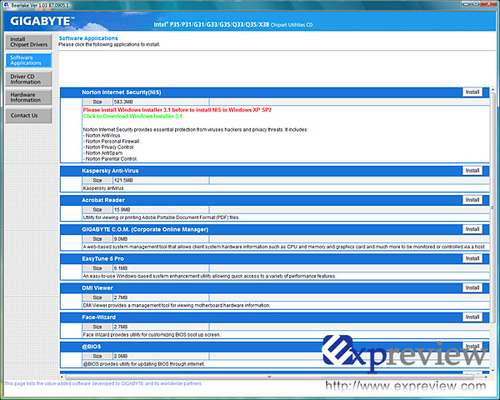Click the status text about value-added software
500x400 pixels.
point(103,384)
